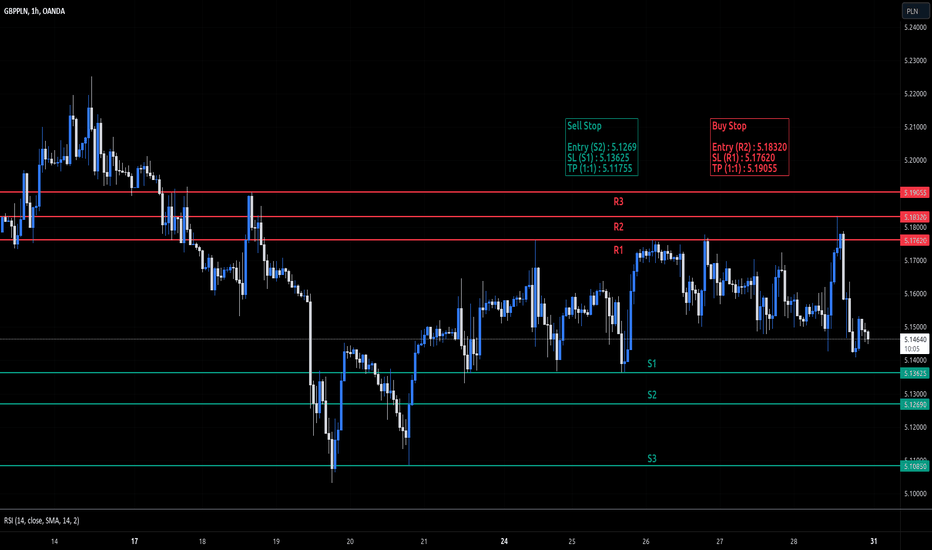Click the 5.21000 price scale label

(915, 127)
